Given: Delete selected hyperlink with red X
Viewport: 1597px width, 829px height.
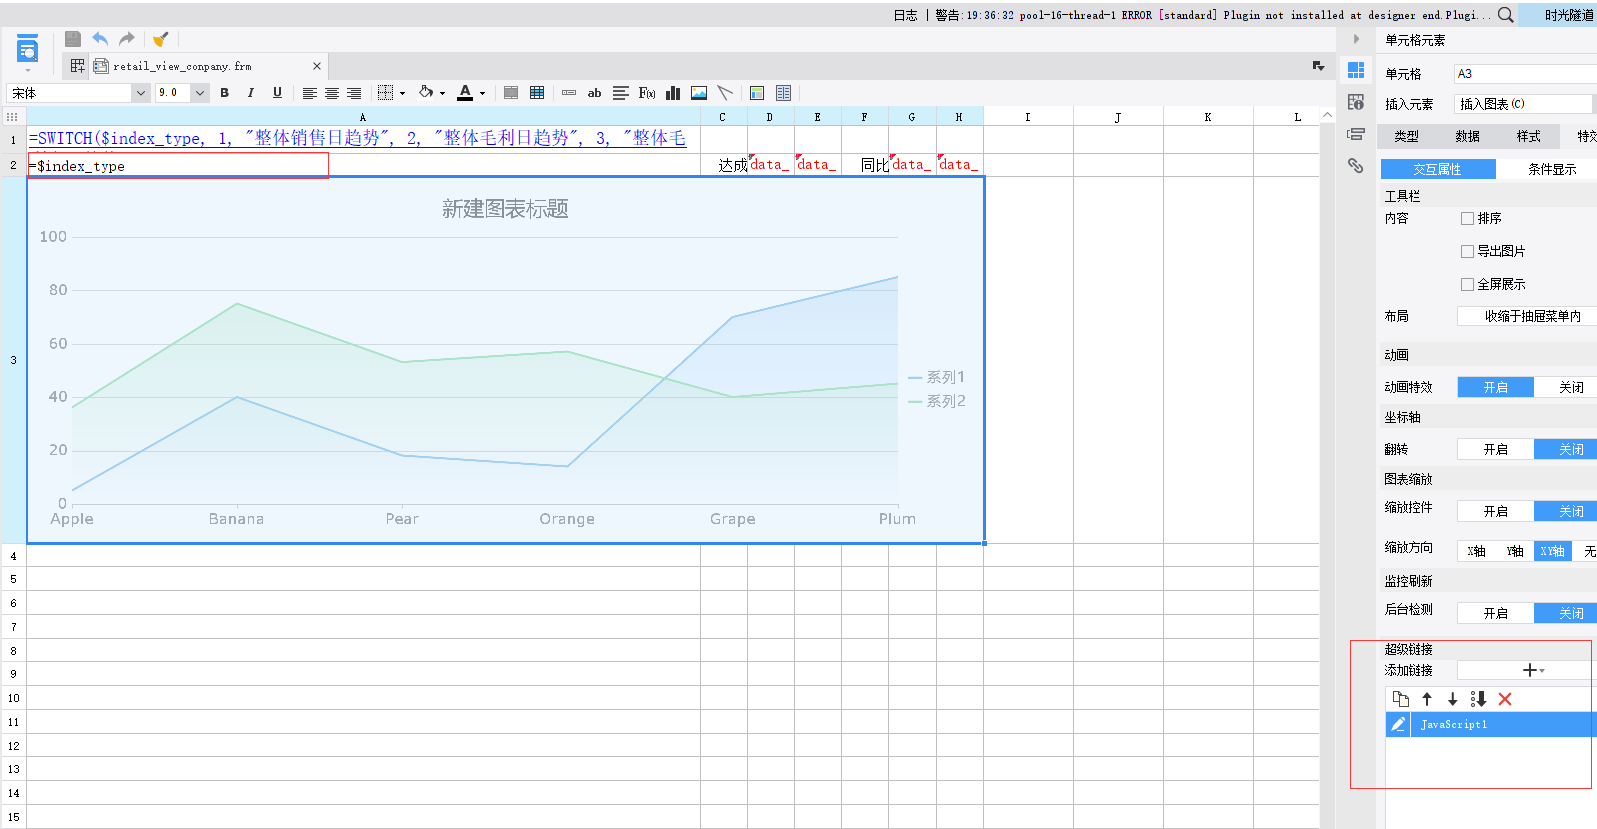Looking at the screenshot, I should (x=1505, y=699).
